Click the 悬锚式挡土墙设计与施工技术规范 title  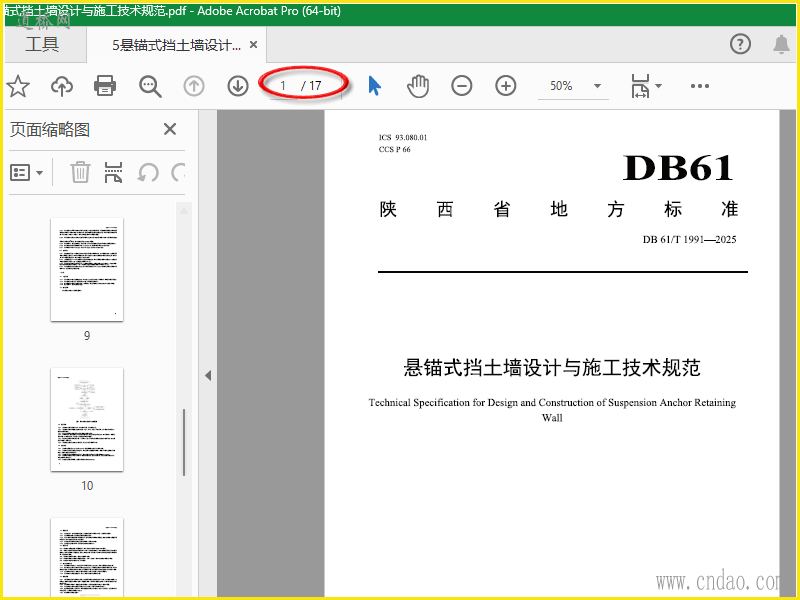tap(552, 367)
